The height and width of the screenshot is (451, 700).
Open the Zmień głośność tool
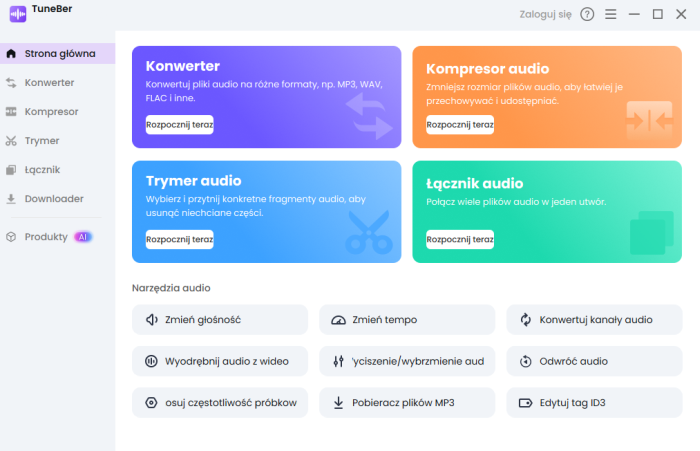[x=220, y=320]
